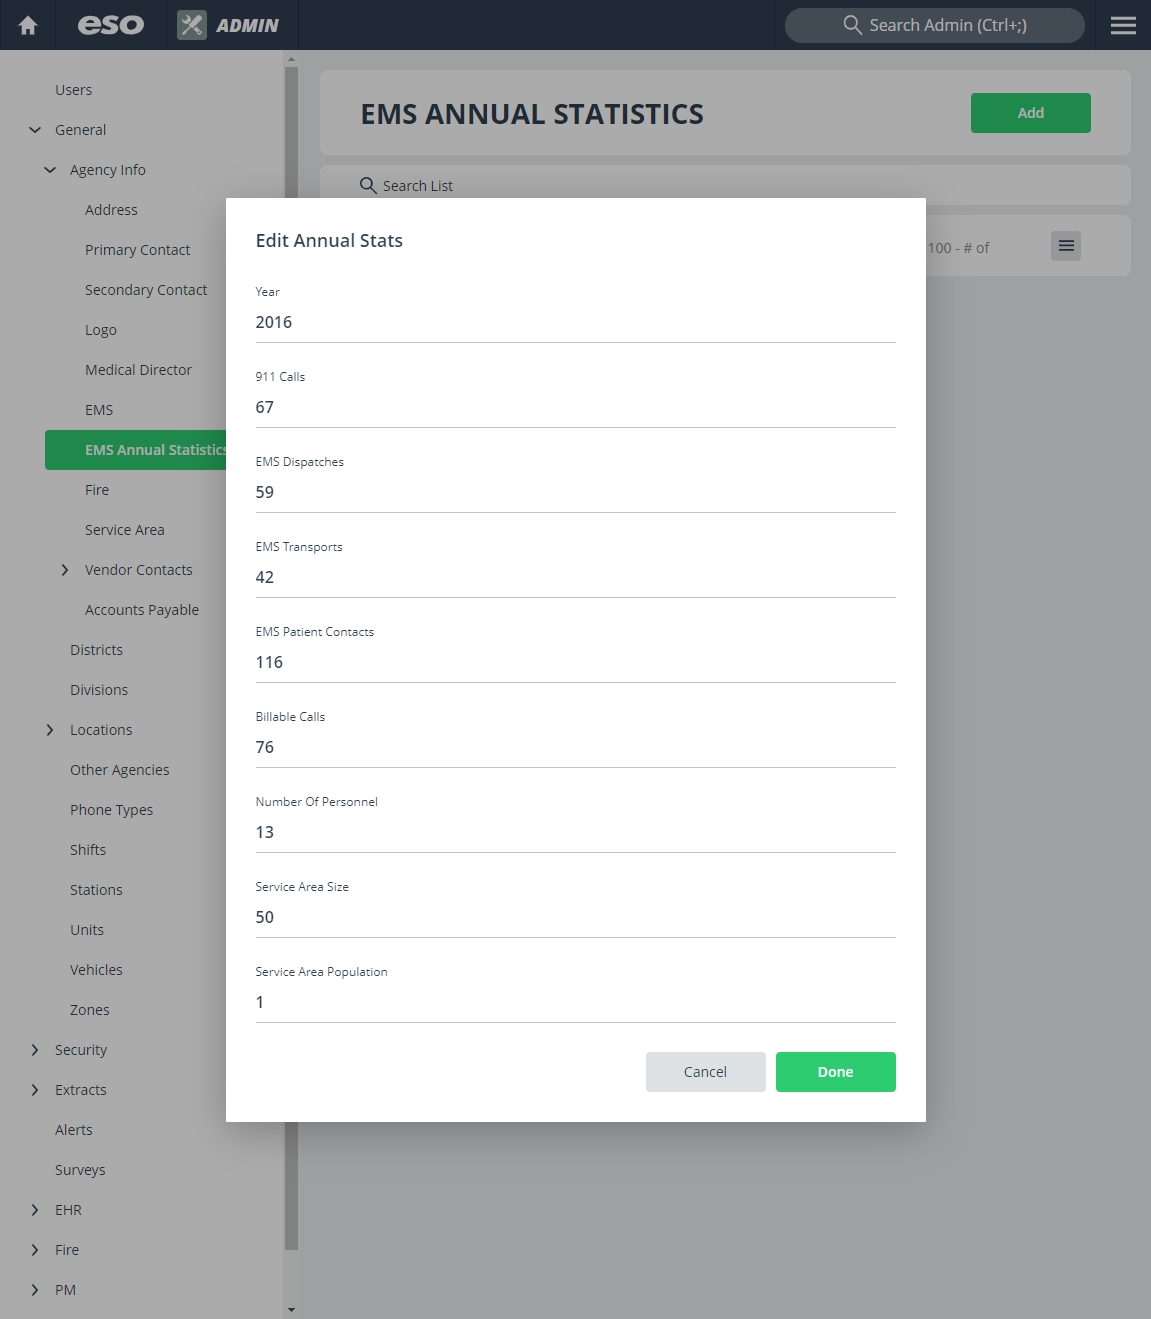Select Stations in the sidebar
1151x1319 pixels.
click(x=96, y=890)
